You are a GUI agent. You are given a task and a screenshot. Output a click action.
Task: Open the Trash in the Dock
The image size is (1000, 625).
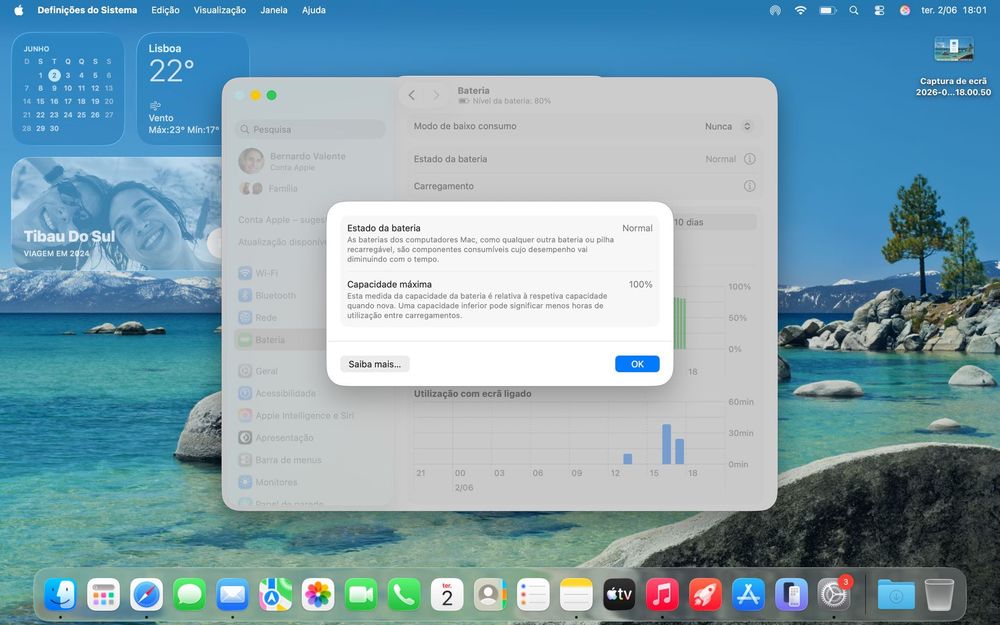(939, 595)
